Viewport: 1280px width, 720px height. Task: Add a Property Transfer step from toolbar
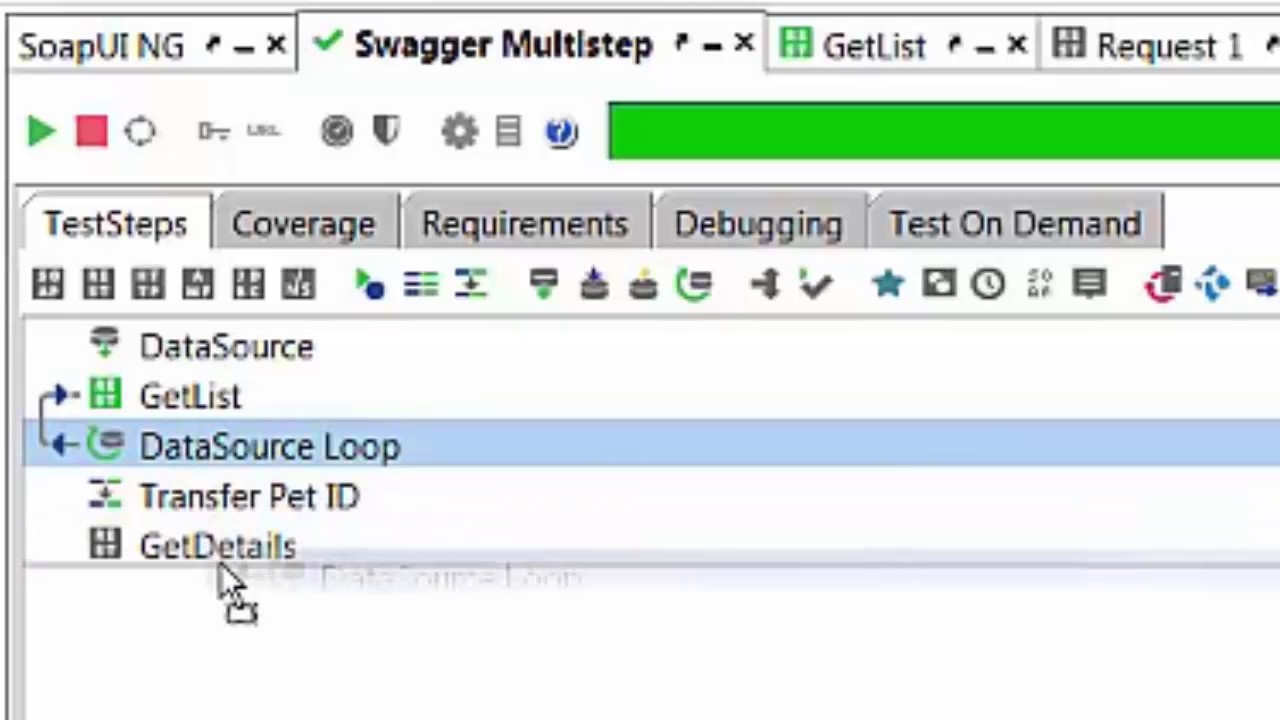[470, 285]
